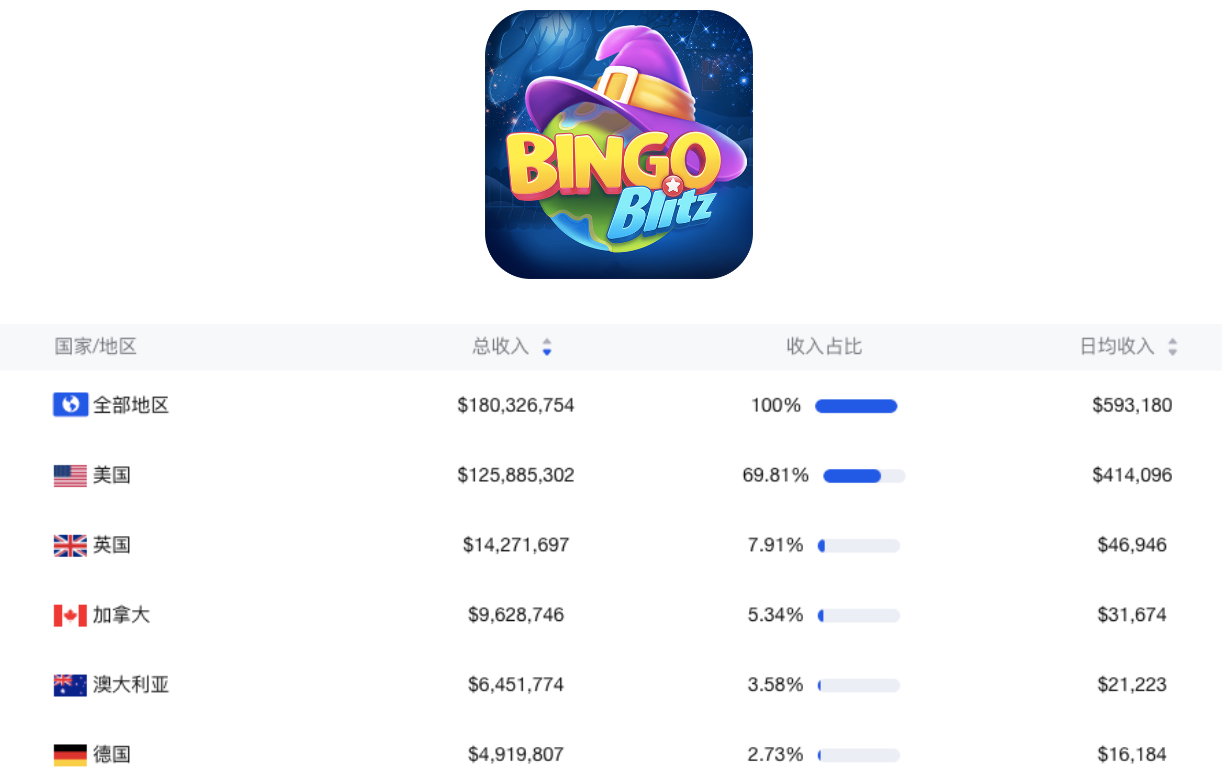
Task: Click the 69.81% revenue share bar
Action: point(864,476)
